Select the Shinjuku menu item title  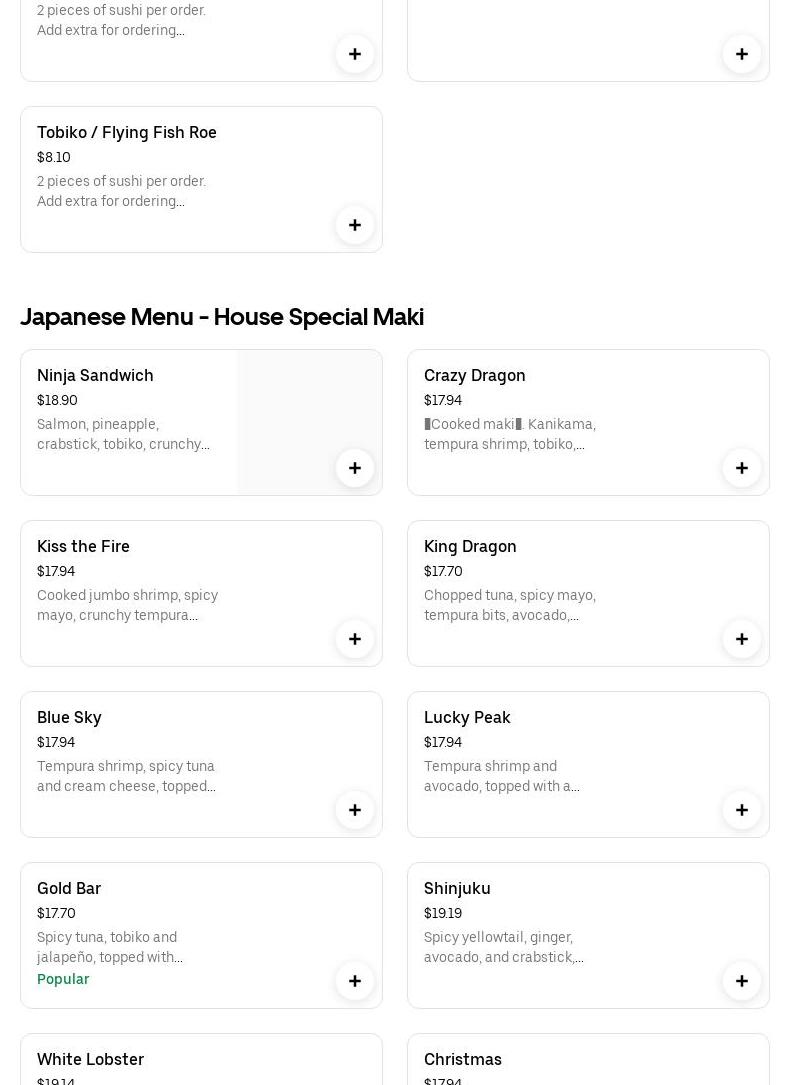click(x=457, y=888)
